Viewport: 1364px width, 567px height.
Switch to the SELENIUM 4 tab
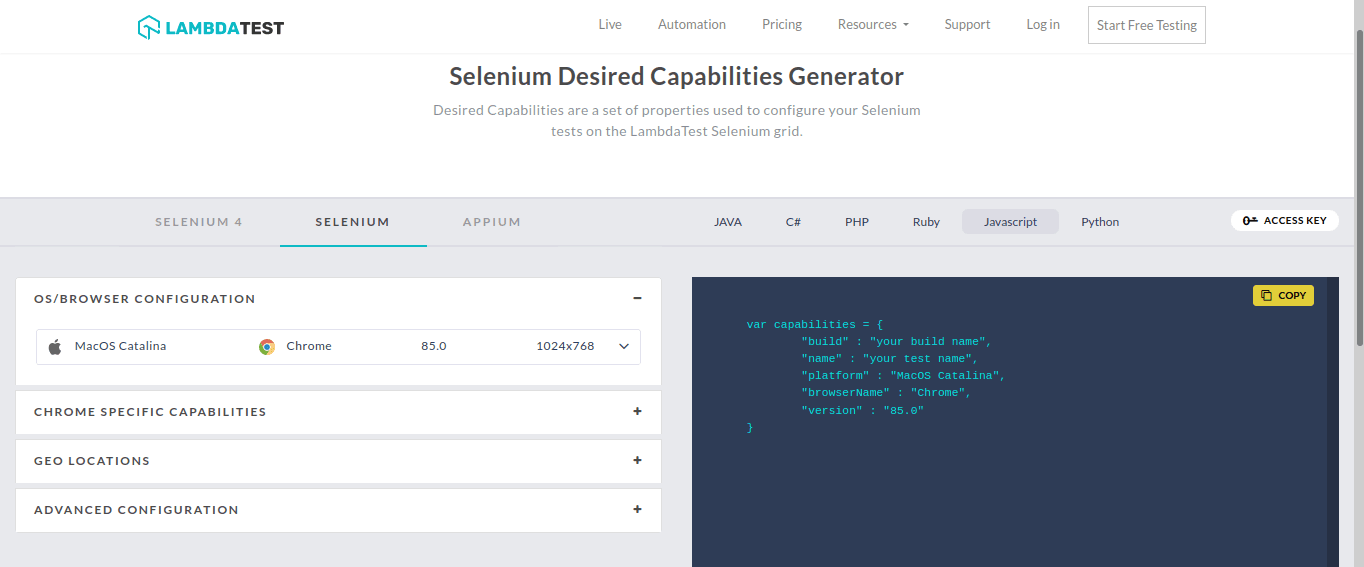(x=199, y=222)
